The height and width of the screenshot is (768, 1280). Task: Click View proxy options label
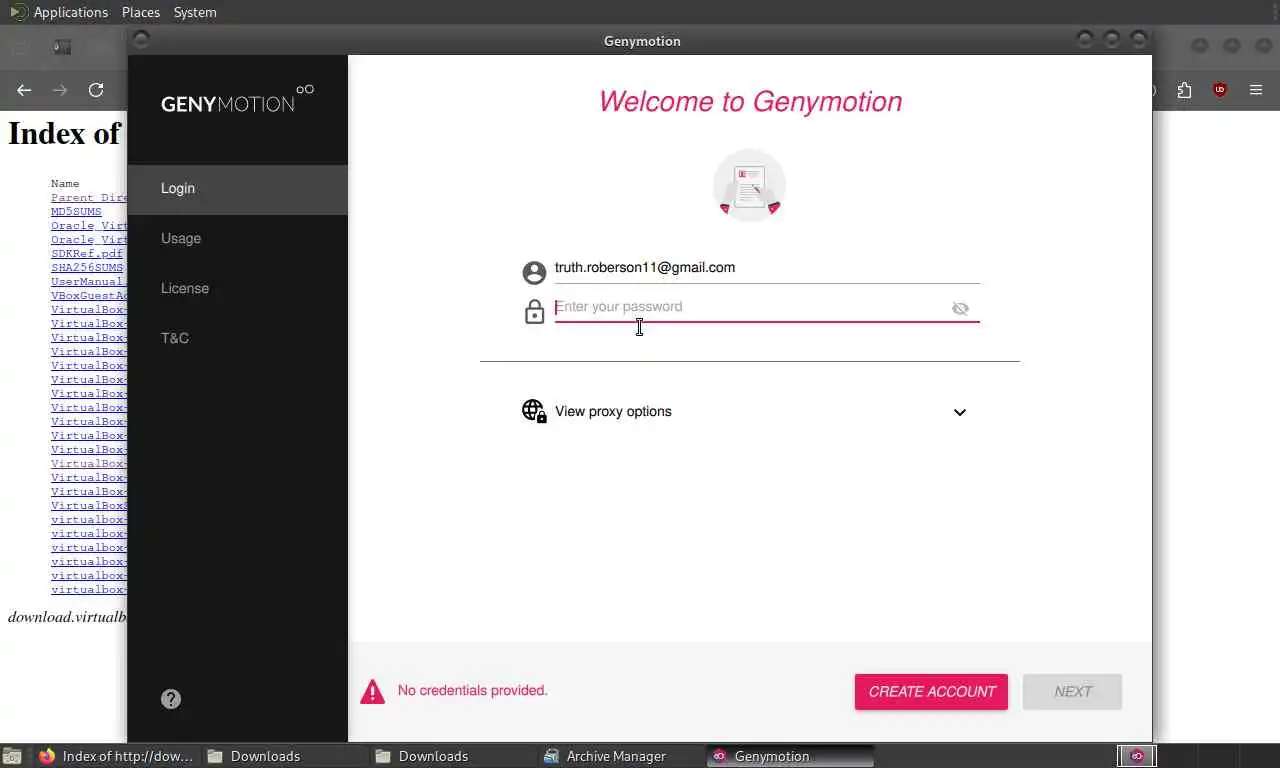613,411
